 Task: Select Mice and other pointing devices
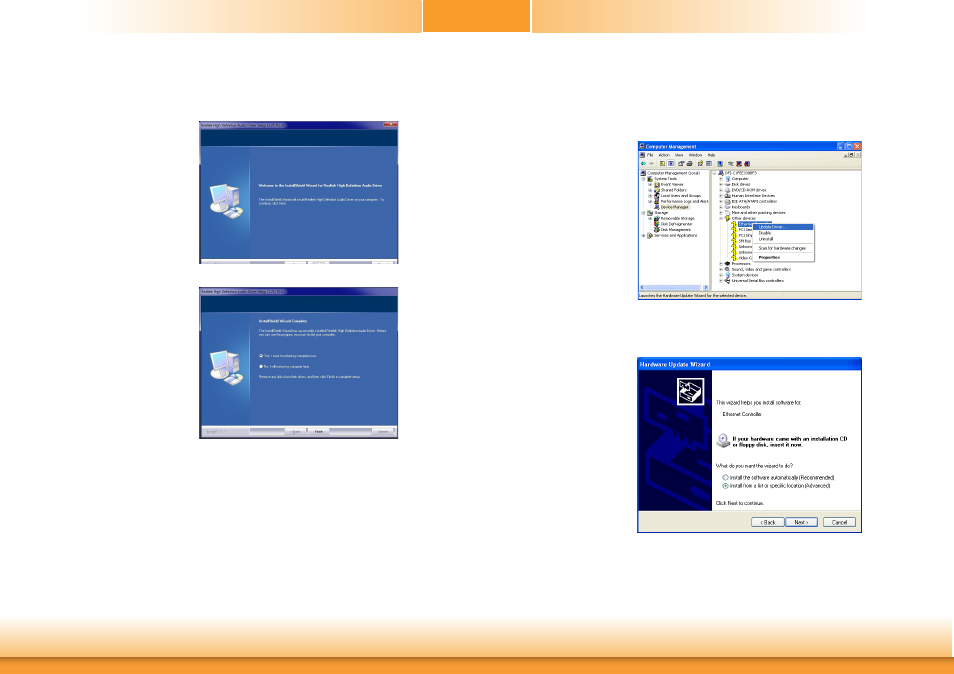coord(759,212)
